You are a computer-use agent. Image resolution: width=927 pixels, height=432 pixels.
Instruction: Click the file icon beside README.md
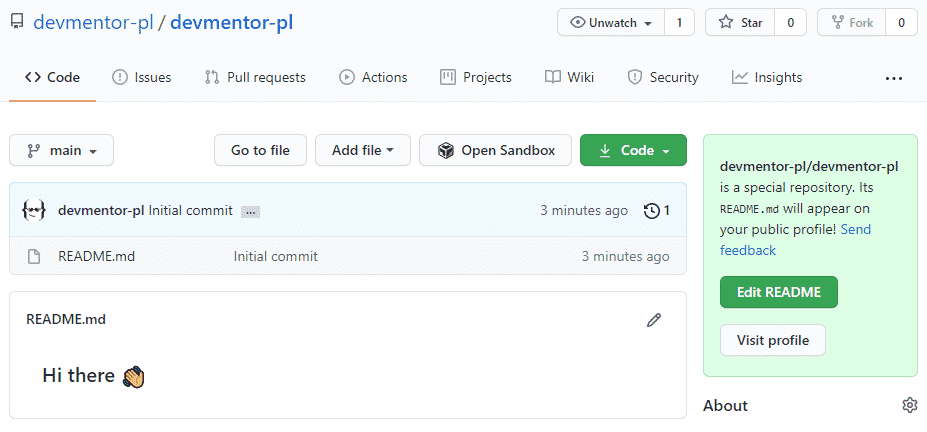(x=34, y=256)
